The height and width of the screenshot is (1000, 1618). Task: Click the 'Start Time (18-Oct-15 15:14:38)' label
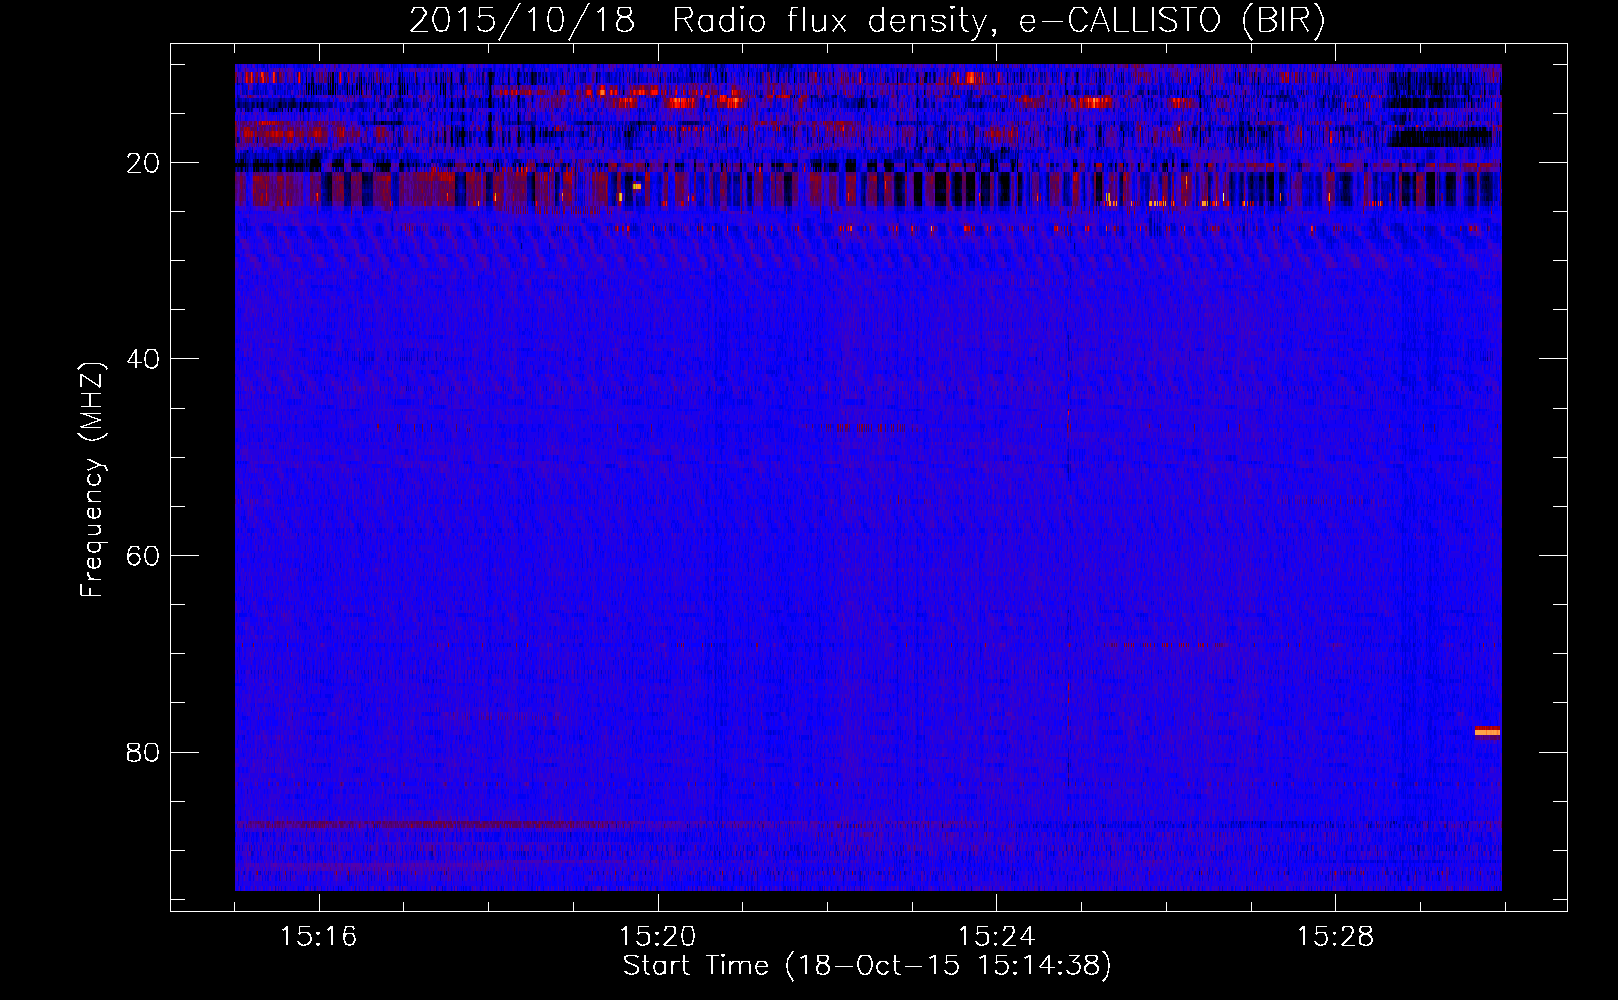[867, 966]
